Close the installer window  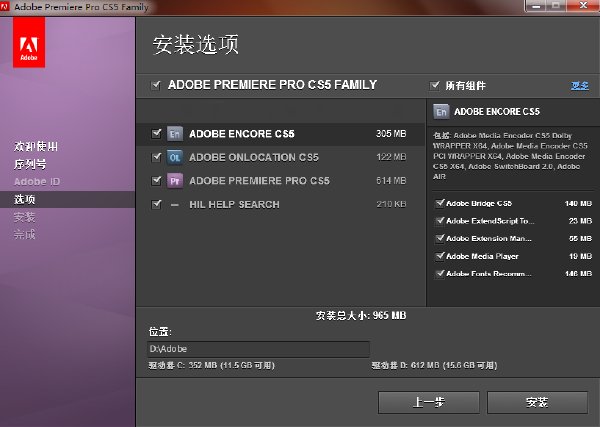pos(583,6)
